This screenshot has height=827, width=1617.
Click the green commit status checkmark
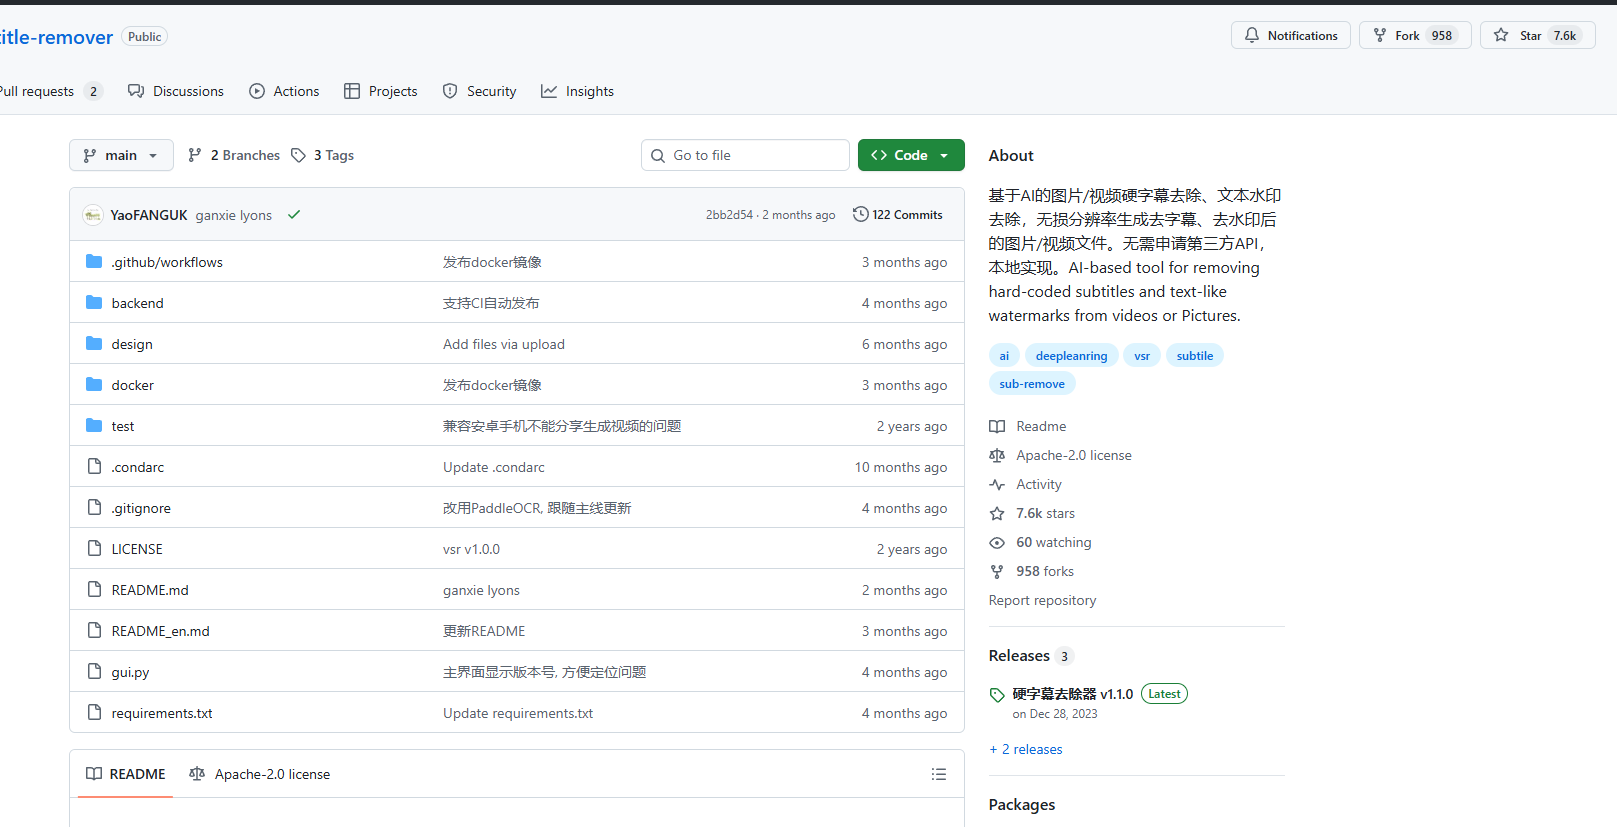[x=294, y=215]
